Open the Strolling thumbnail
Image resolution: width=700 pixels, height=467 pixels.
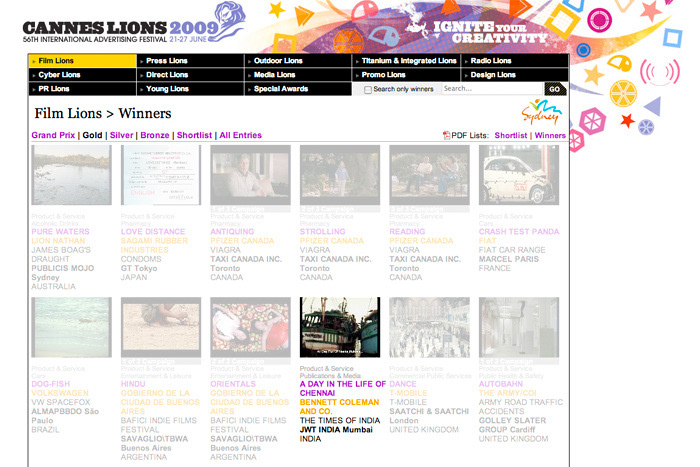pyautogui.click(x=340, y=175)
